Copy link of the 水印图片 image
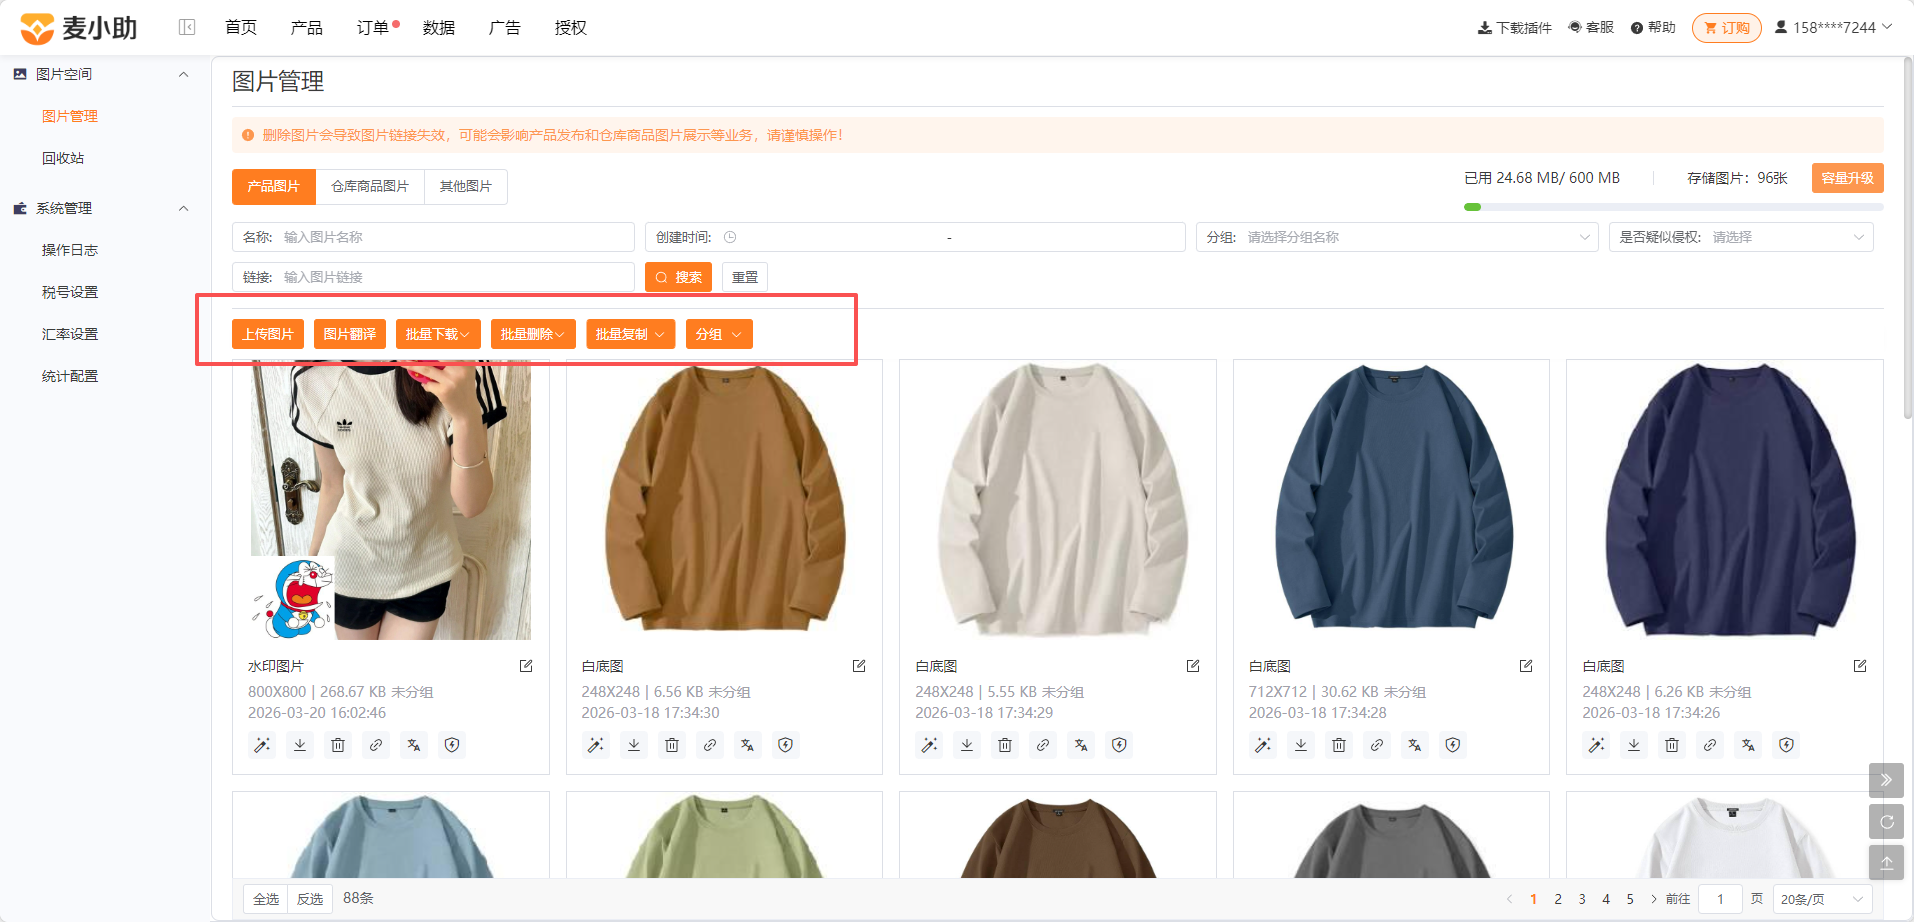 point(376,745)
